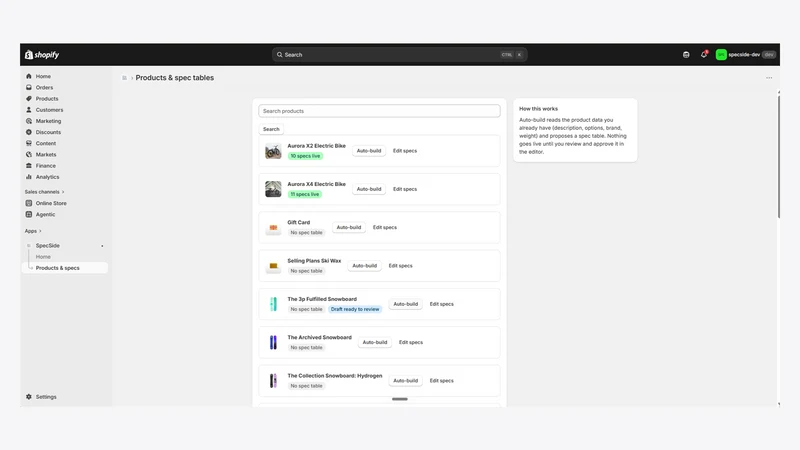Click the How this works heading
This screenshot has height=450, width=800.
pyautogui.click(x=538, y=109)
